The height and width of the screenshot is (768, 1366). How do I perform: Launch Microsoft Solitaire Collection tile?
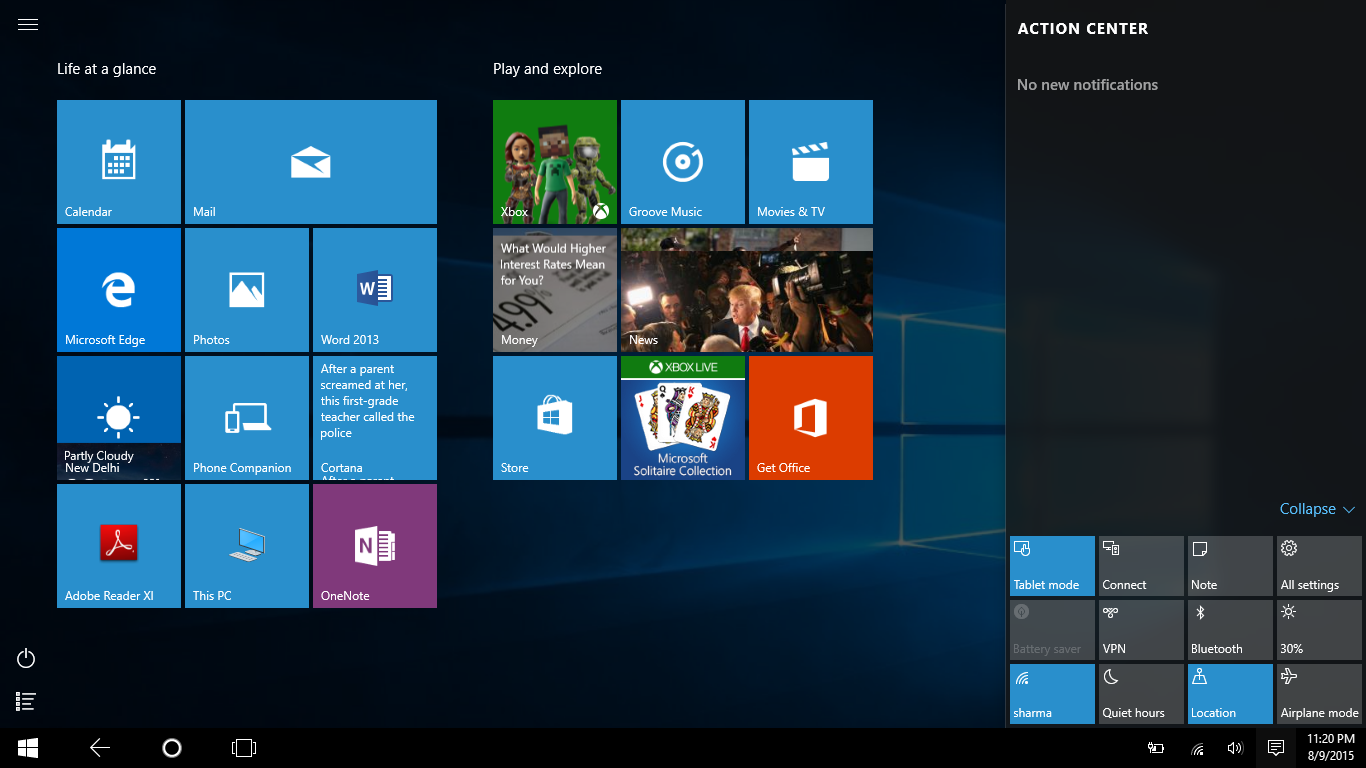pyautogui.click(x=683, y=418)
